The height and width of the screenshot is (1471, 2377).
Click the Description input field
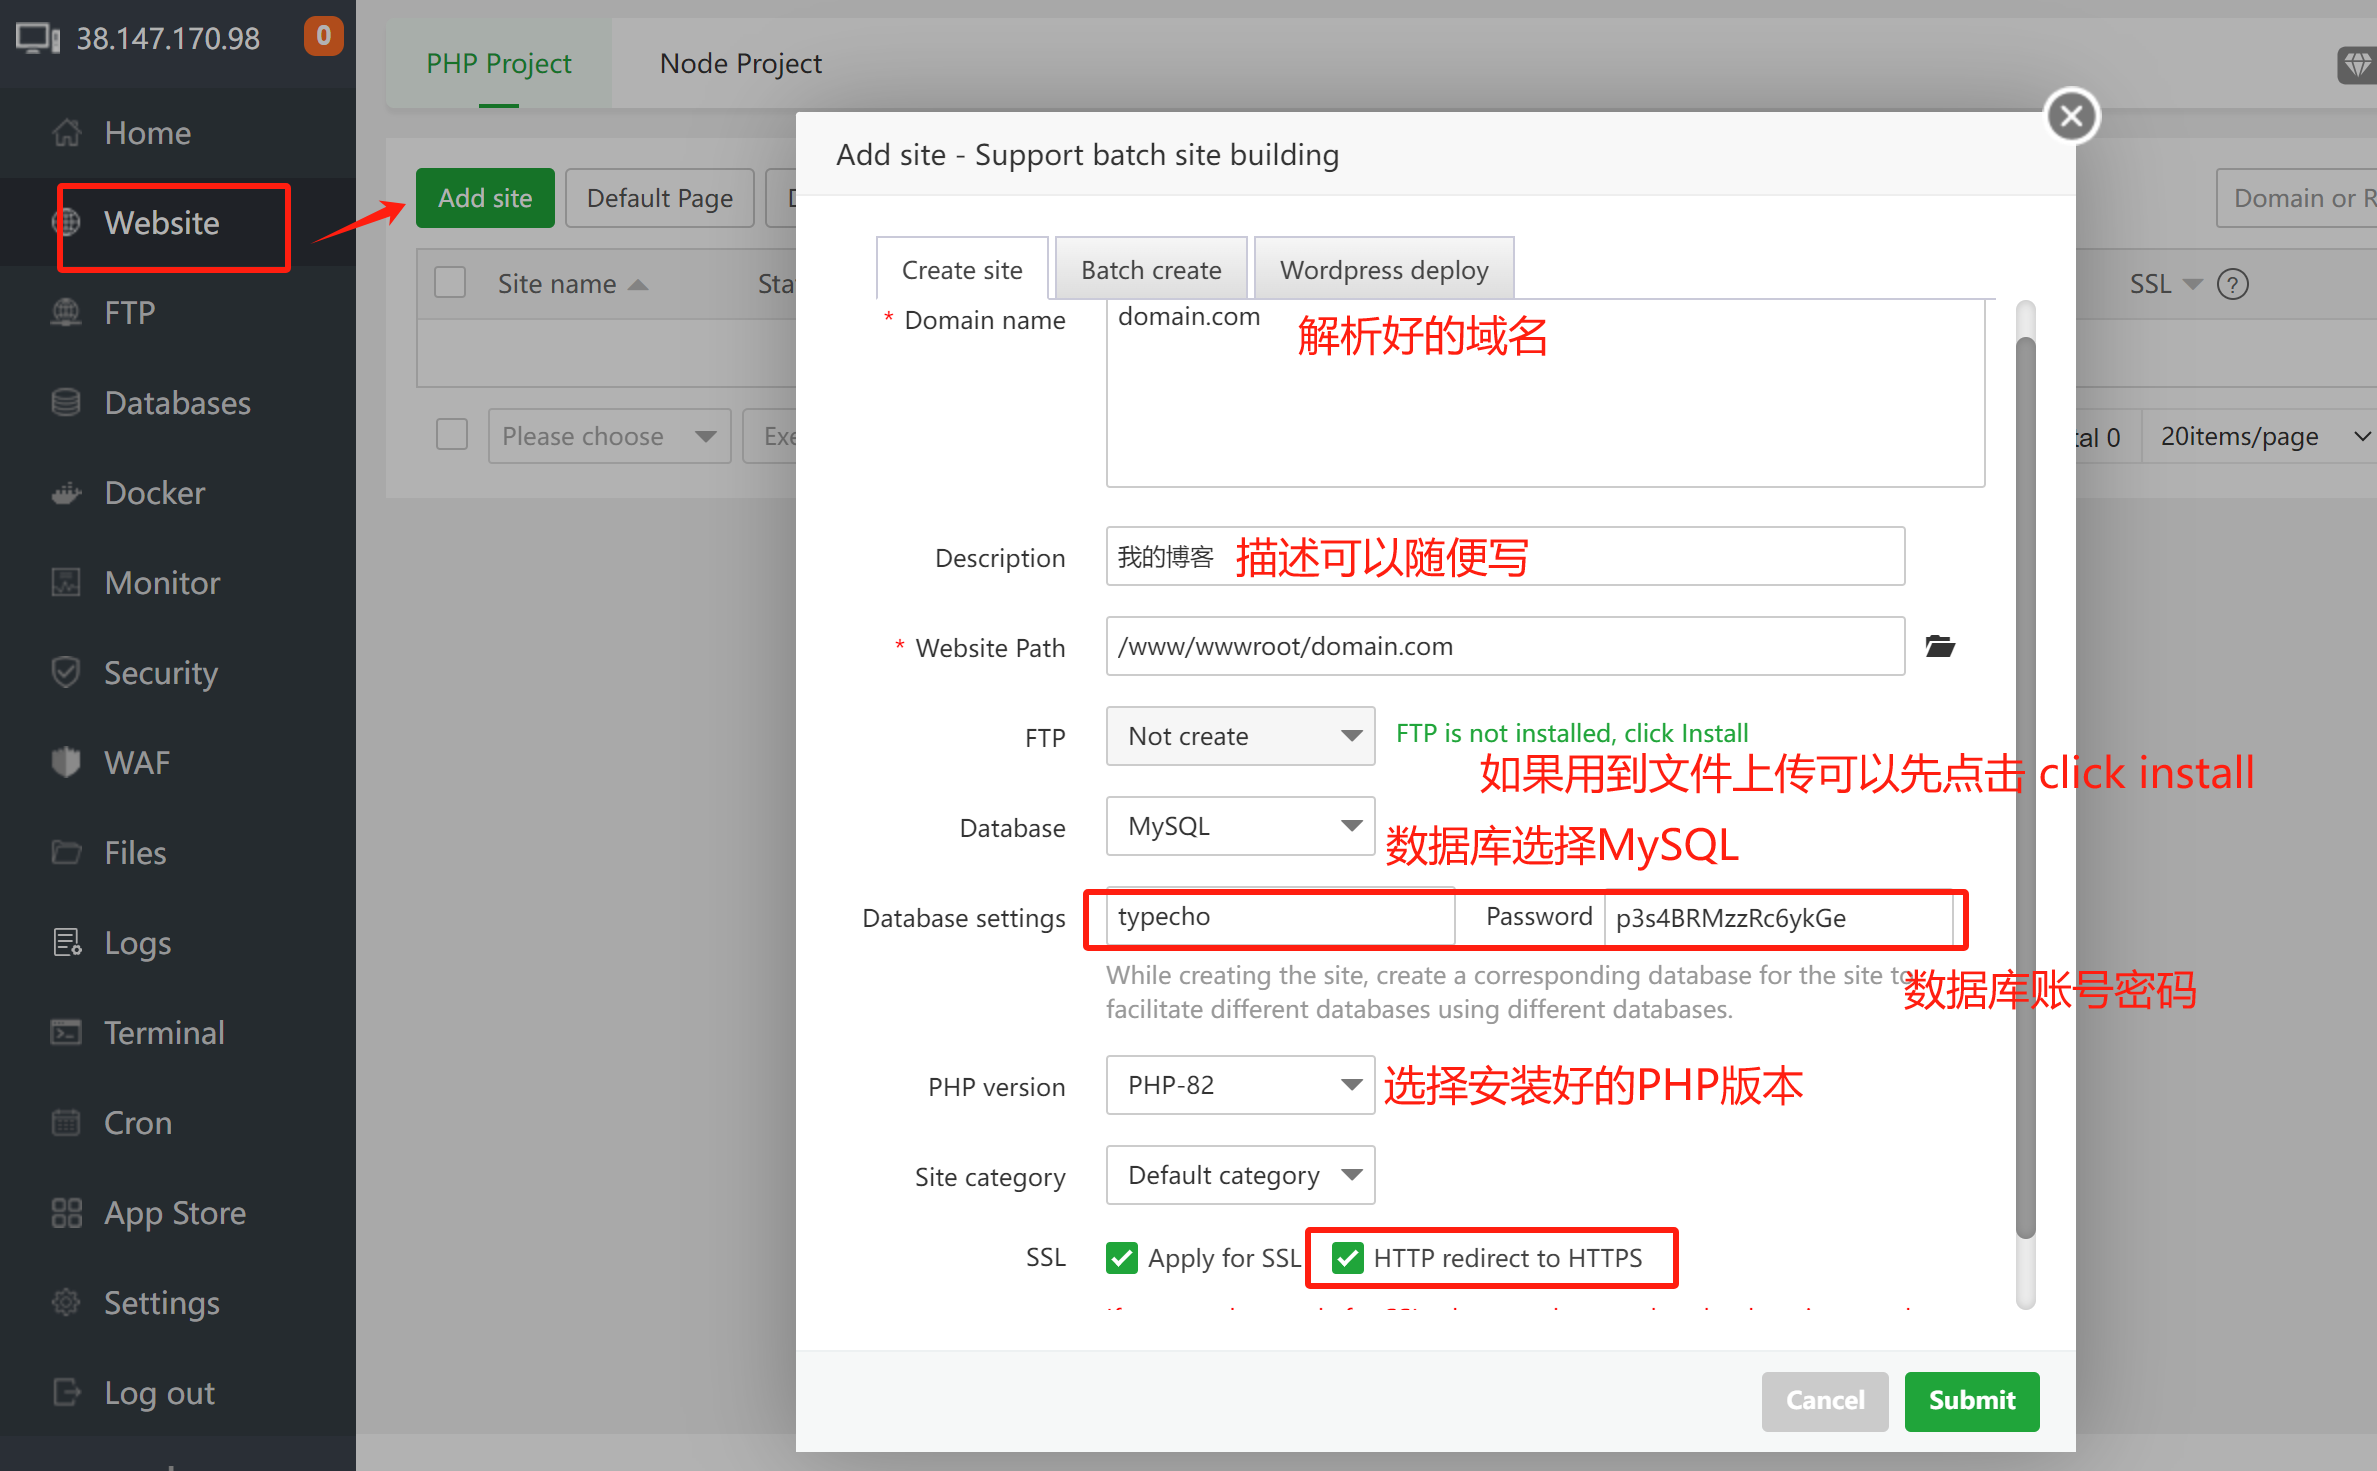point(1505,556)
